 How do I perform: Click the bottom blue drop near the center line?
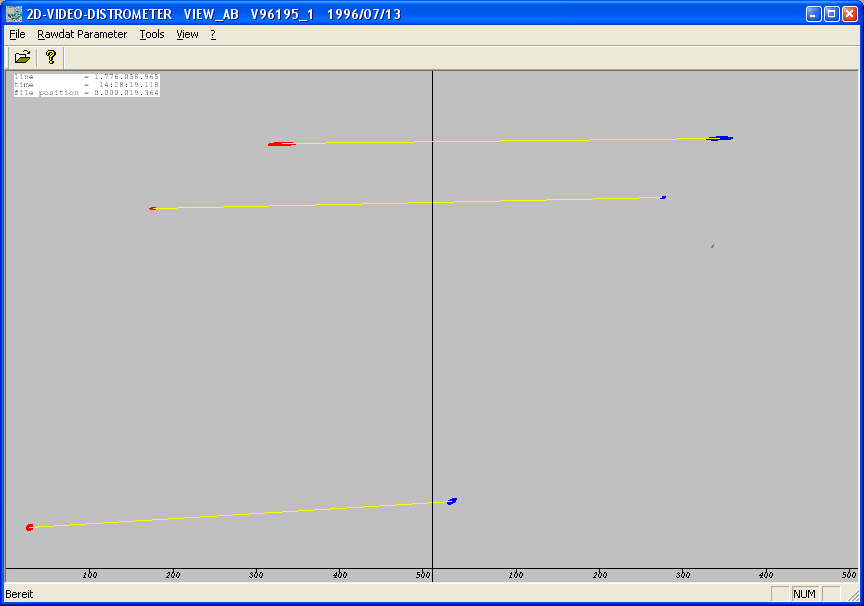(452, 501)
